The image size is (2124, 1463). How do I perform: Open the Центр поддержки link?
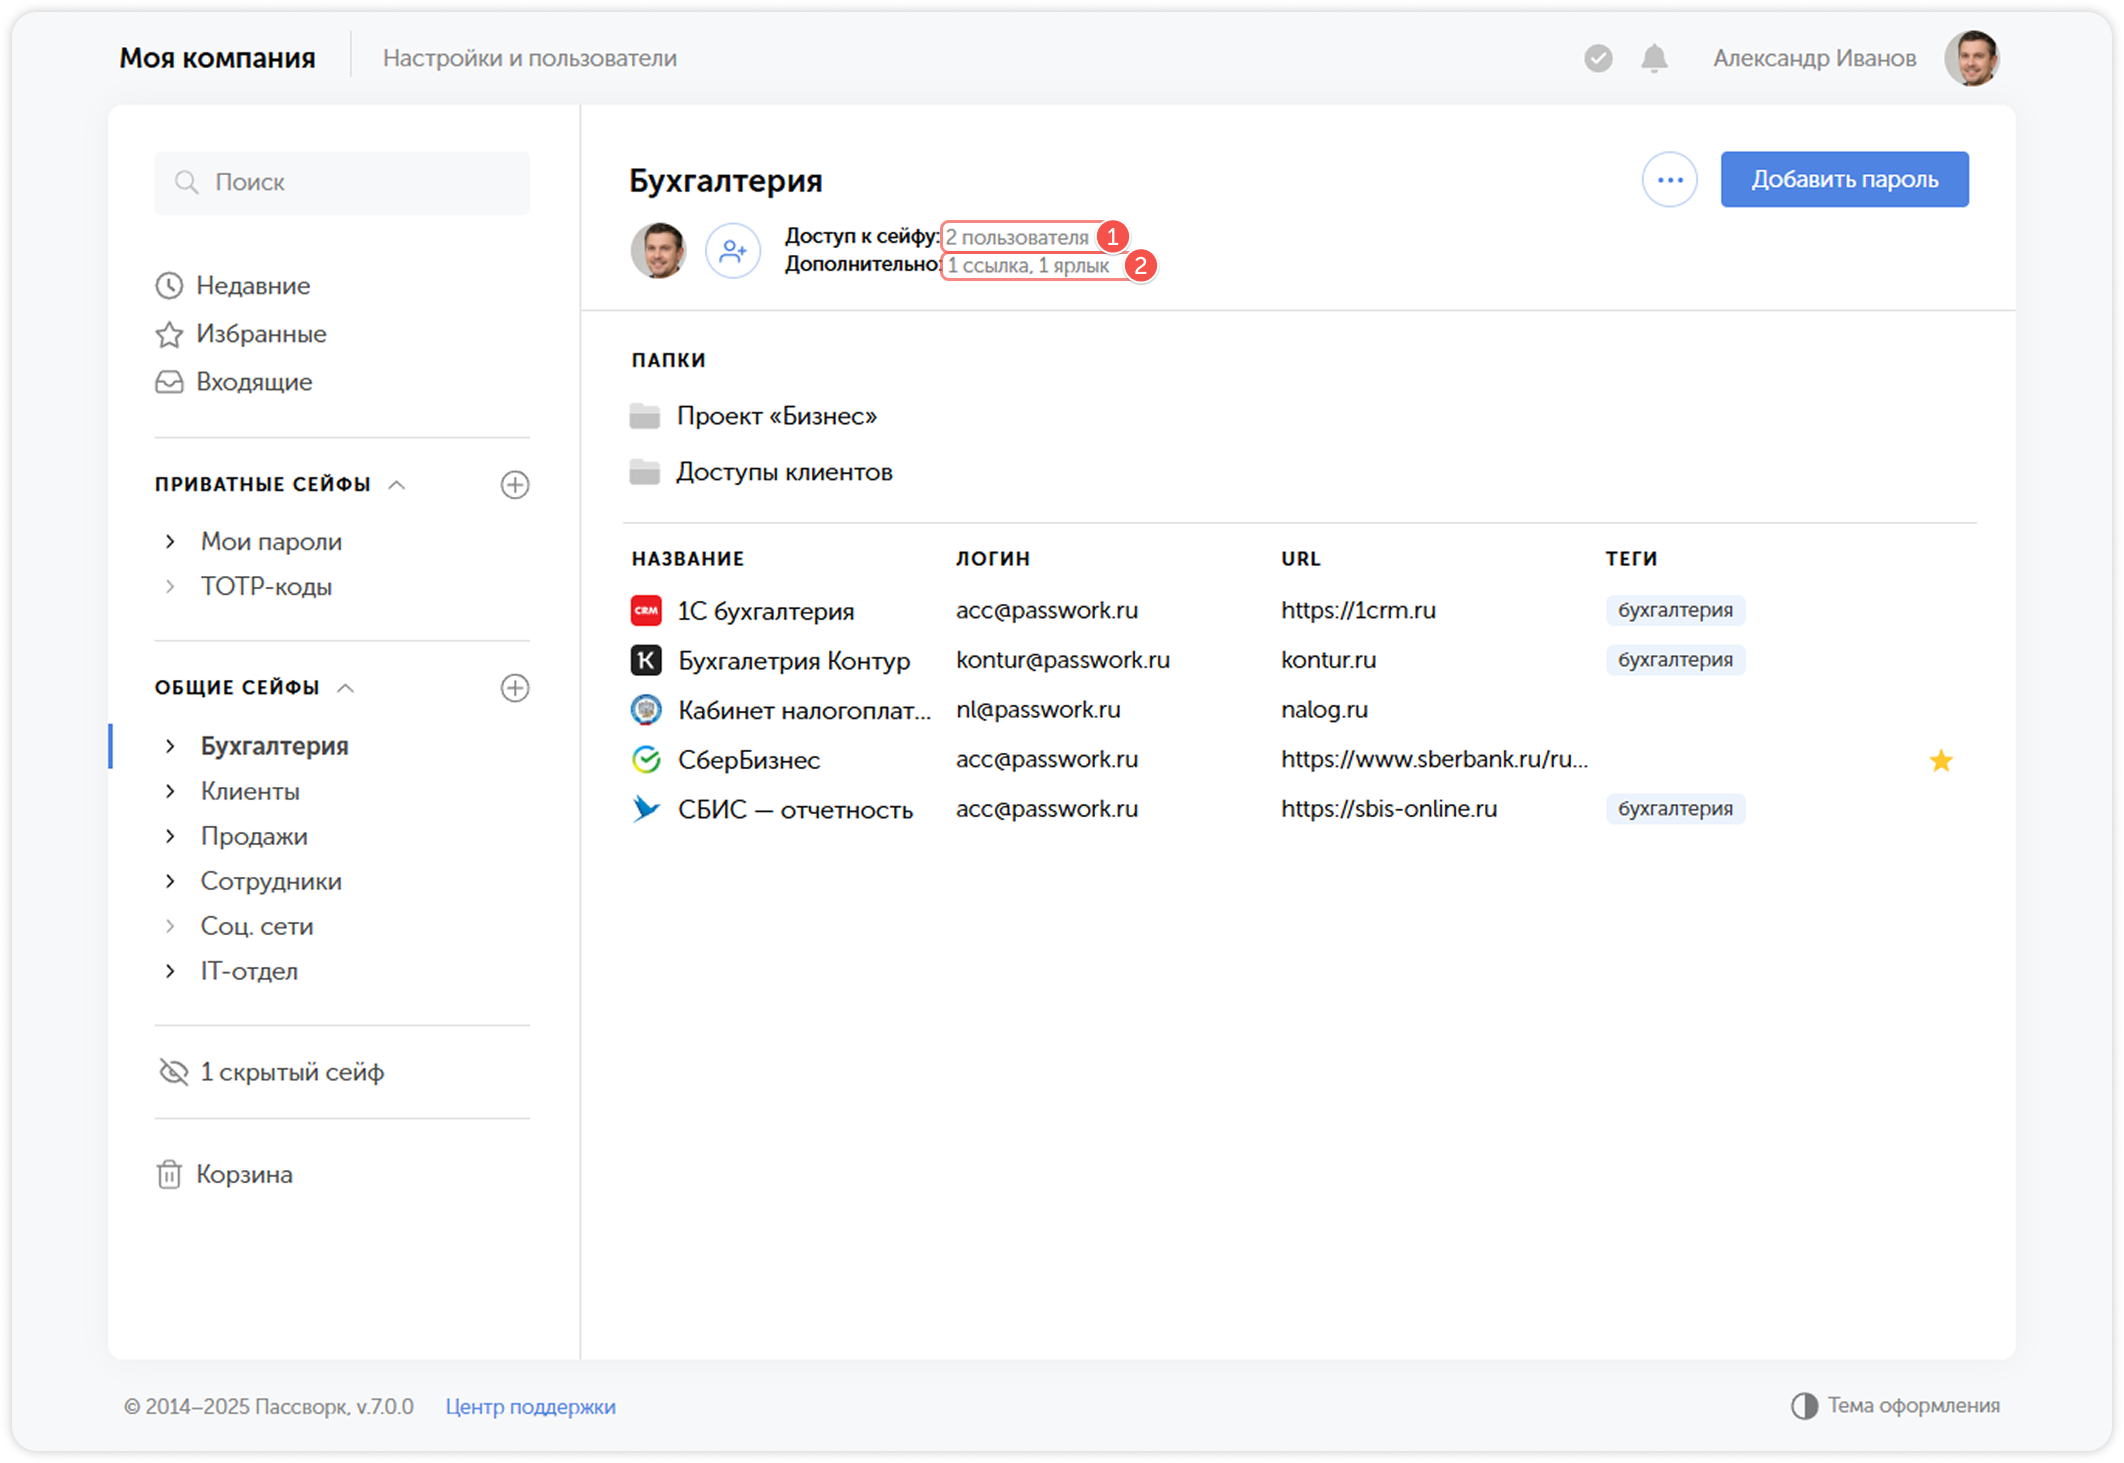tap(531, 1407)
